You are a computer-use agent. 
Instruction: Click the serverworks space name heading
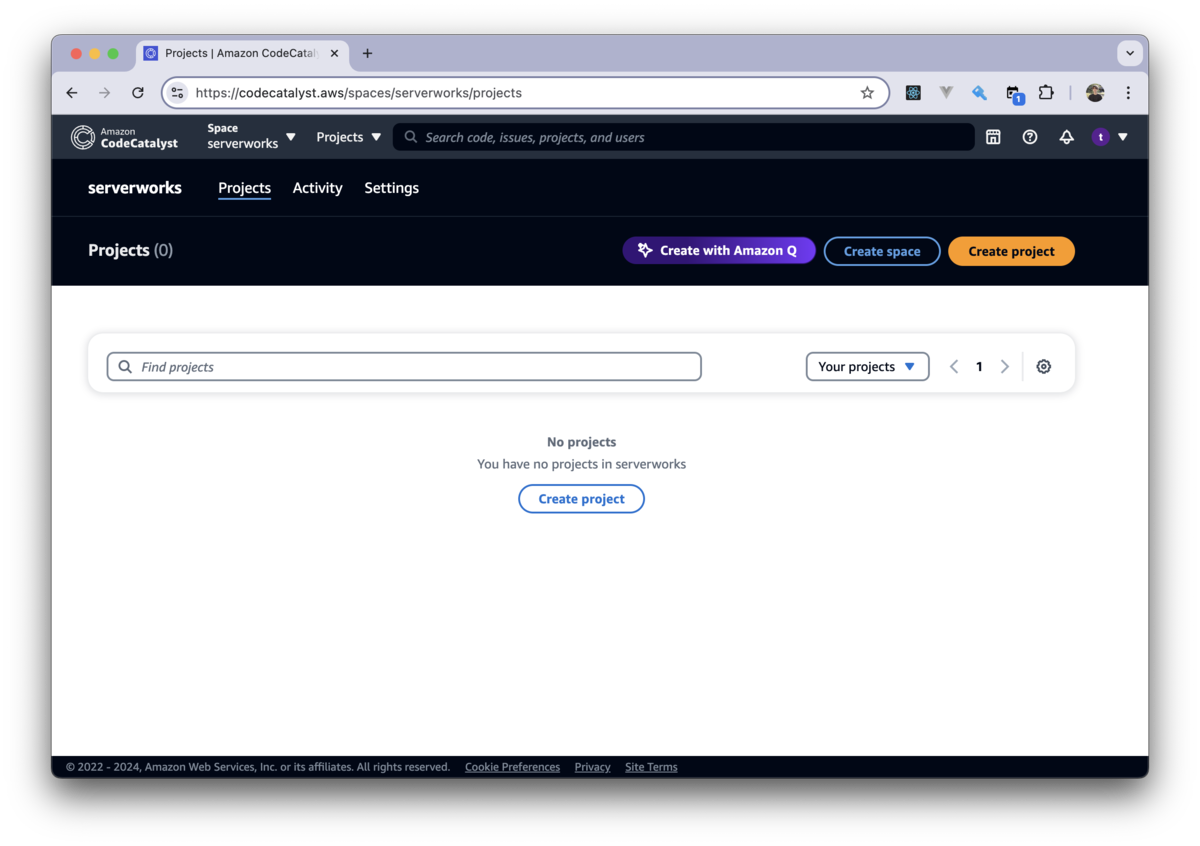click(135, 188)
